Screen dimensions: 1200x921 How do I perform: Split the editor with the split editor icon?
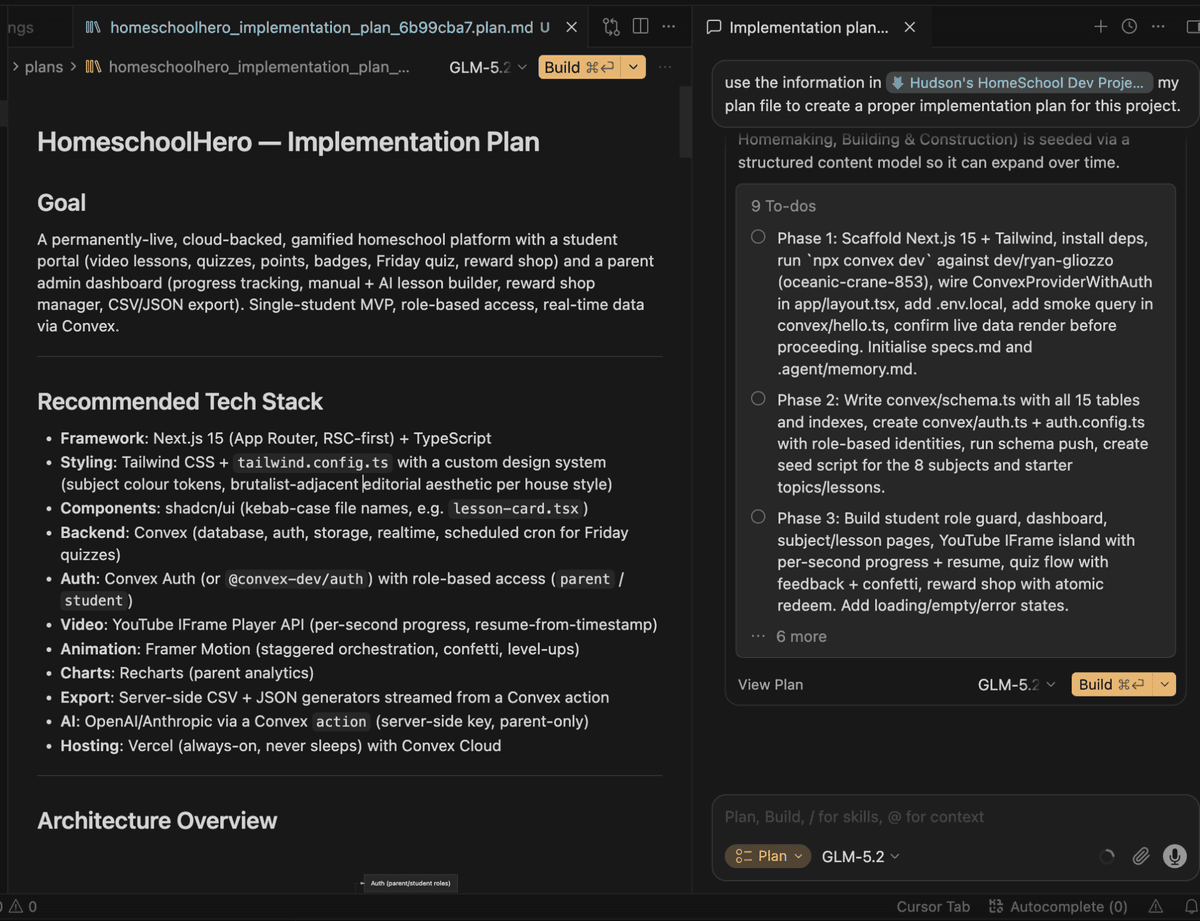(x=640, y=27)
